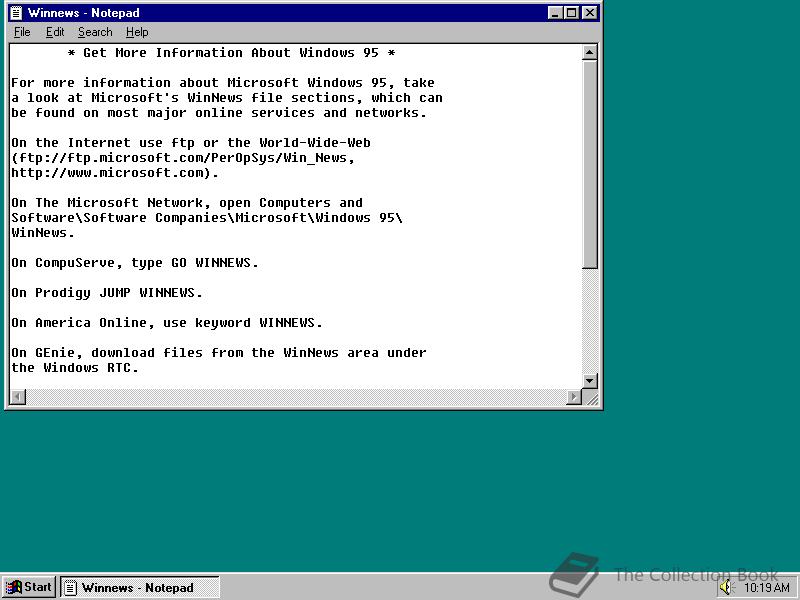This screenshot has width=800, height=600.
Task: Click the vertical scrollbar down arrow
Action: tap(589, 381)
